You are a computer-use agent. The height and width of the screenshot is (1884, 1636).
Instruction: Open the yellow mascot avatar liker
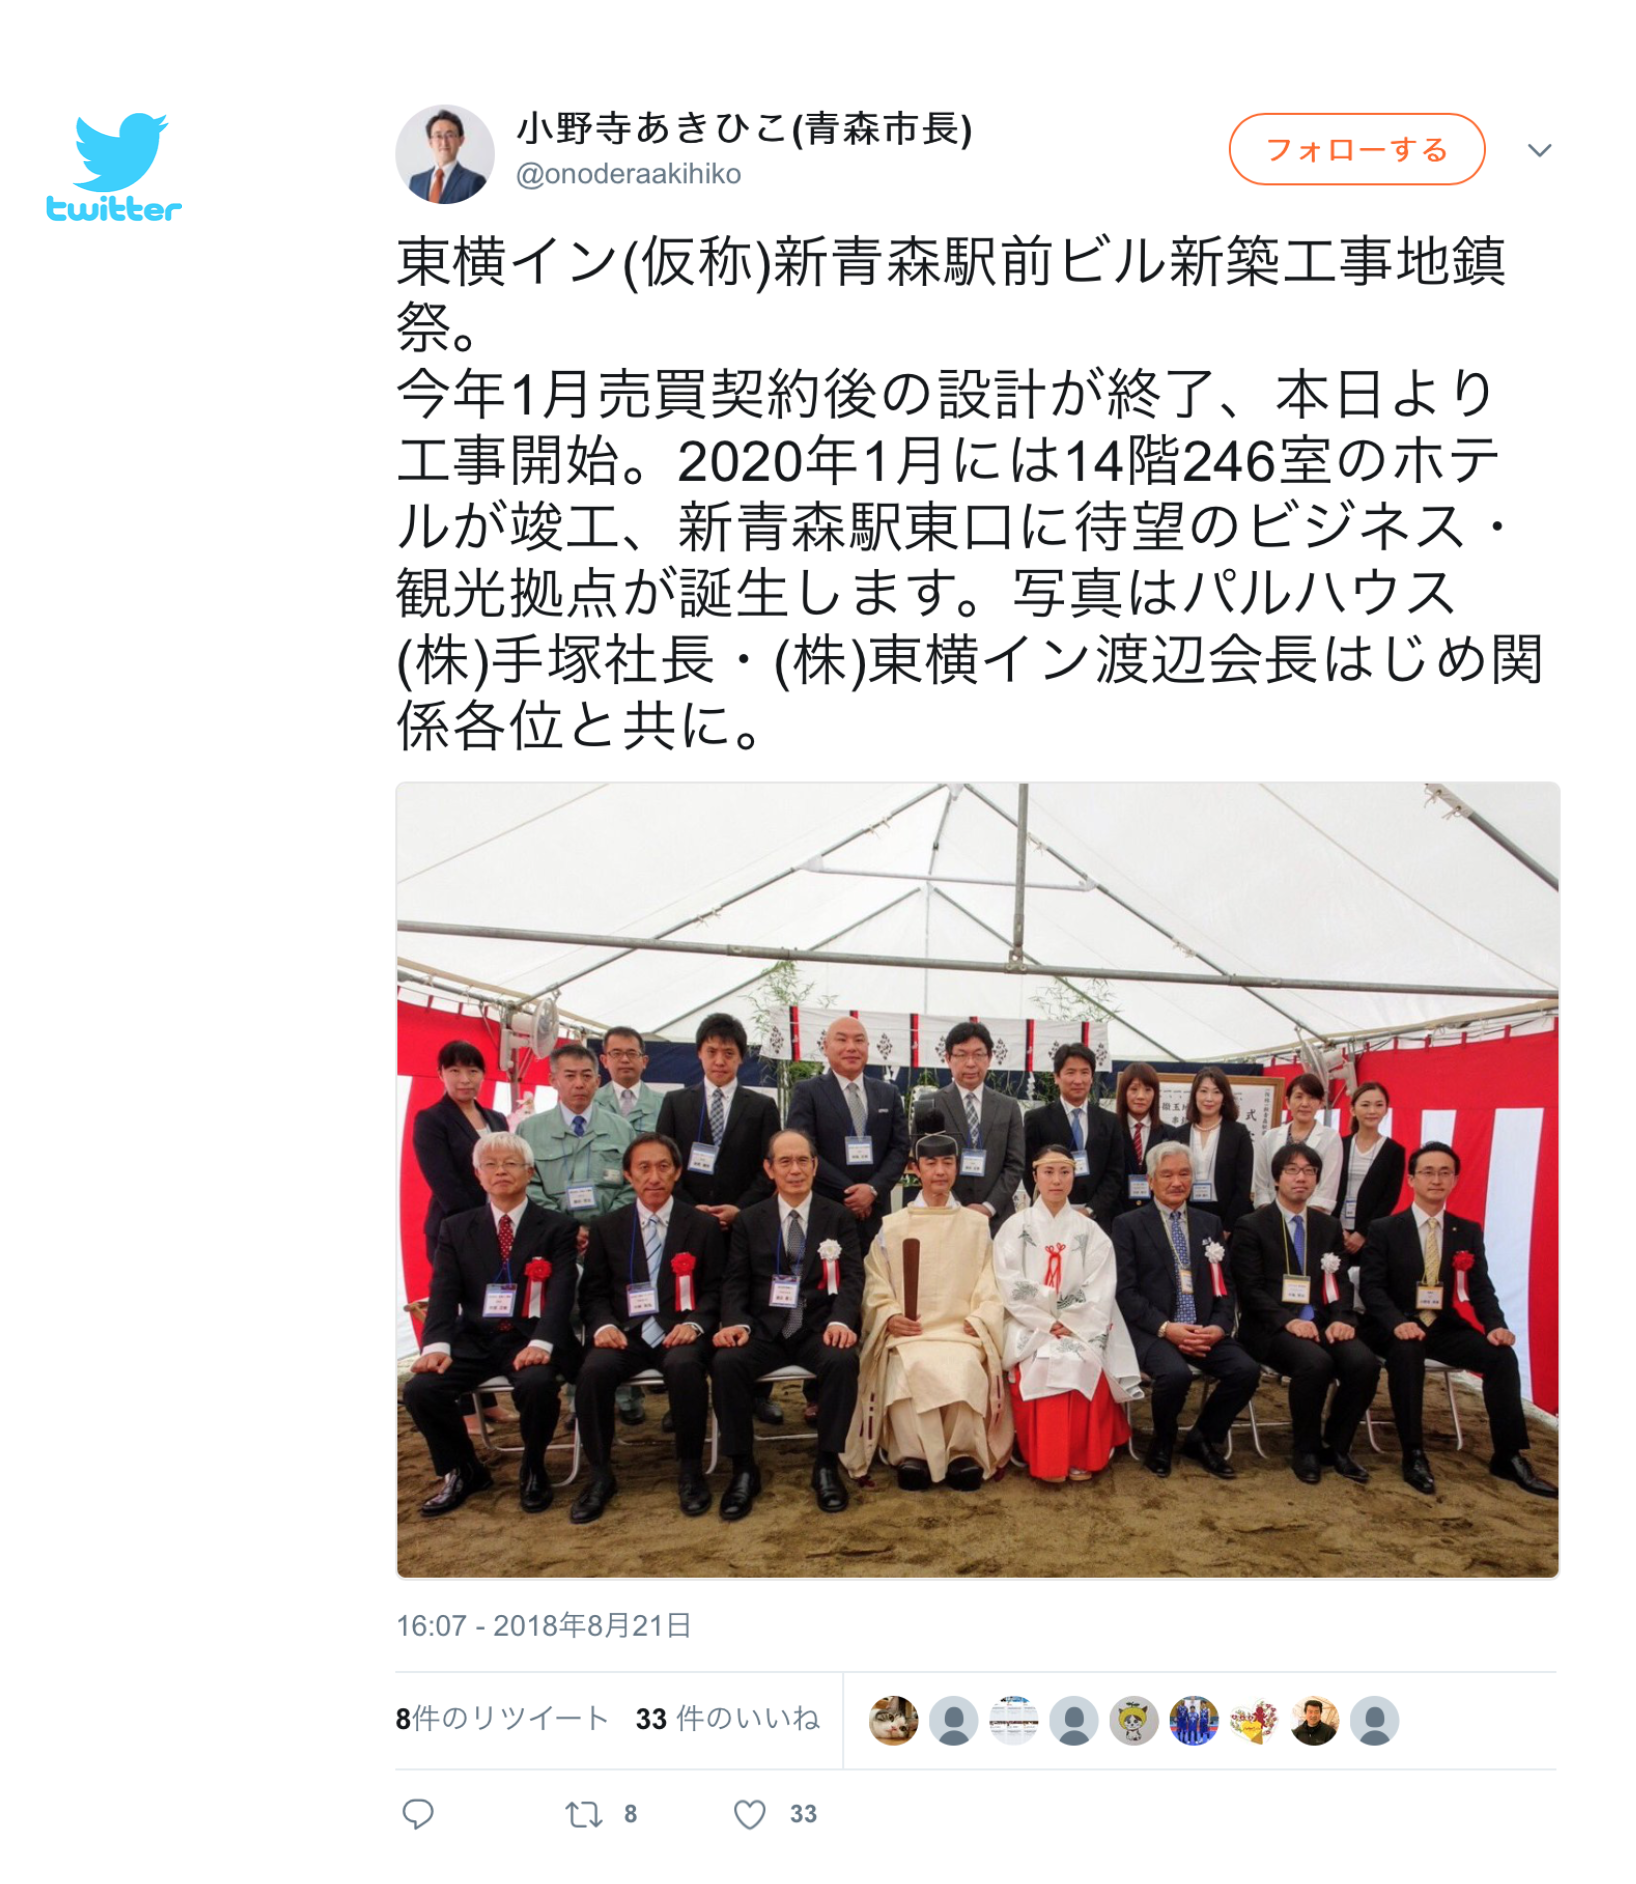click(1134, 1720)
